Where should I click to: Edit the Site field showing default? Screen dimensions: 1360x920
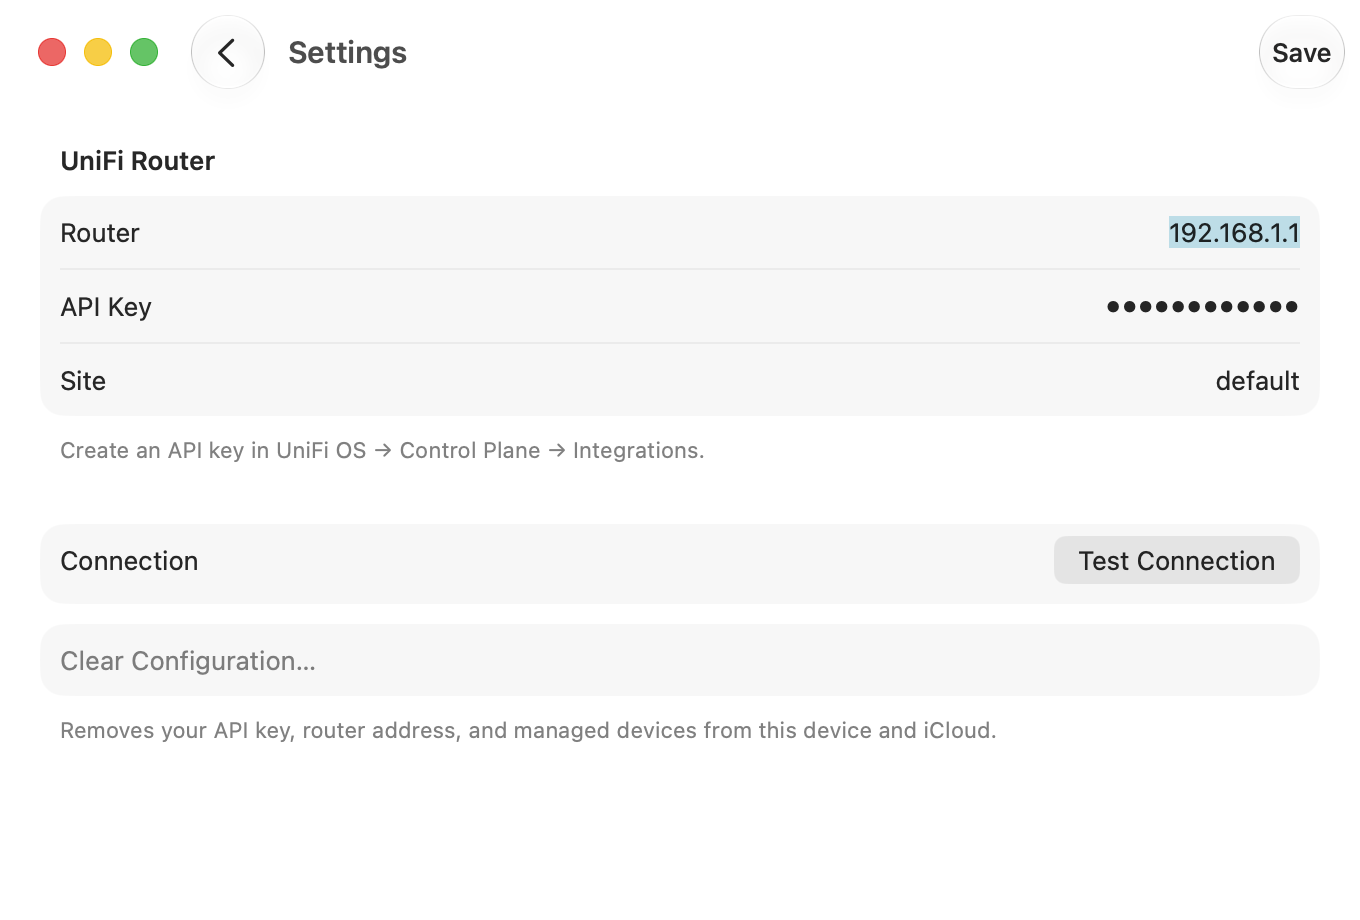(x=1257, y=380)
